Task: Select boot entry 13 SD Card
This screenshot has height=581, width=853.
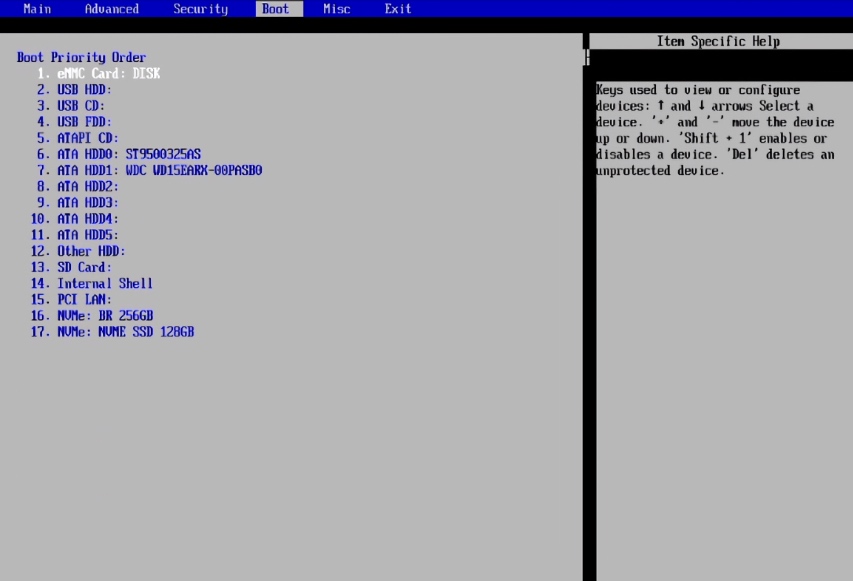Action: tap(71, 268)
